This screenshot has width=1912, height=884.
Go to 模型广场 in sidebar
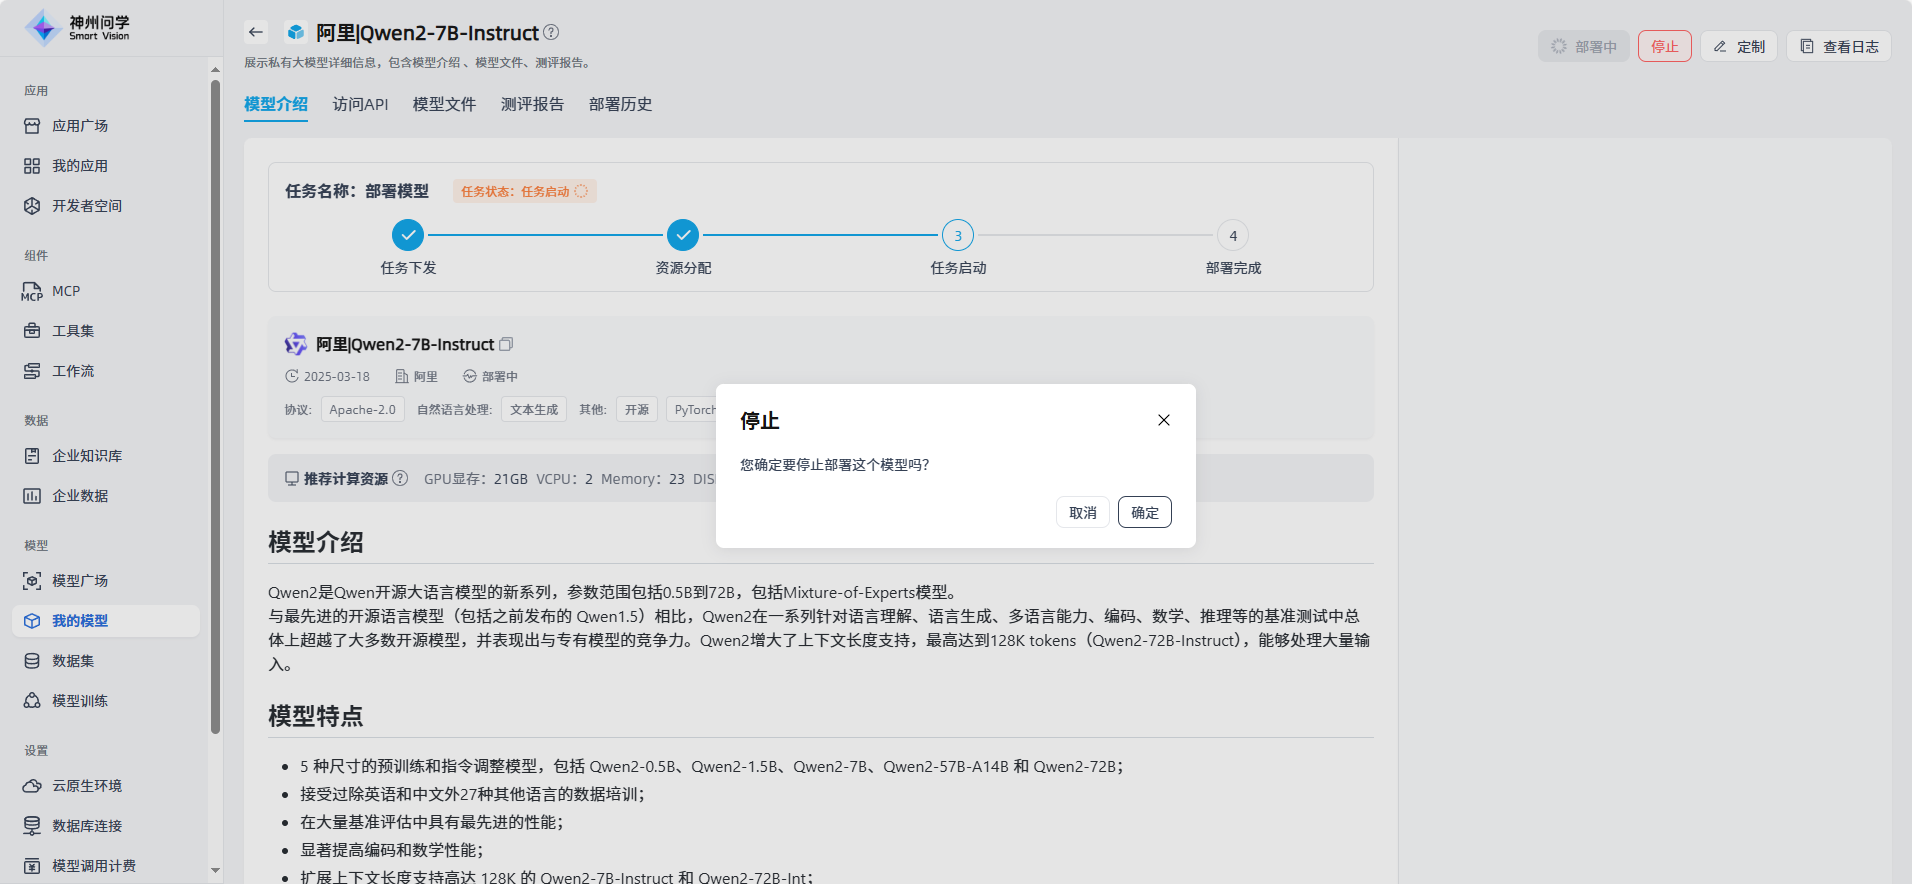click(x=80, y=581)
